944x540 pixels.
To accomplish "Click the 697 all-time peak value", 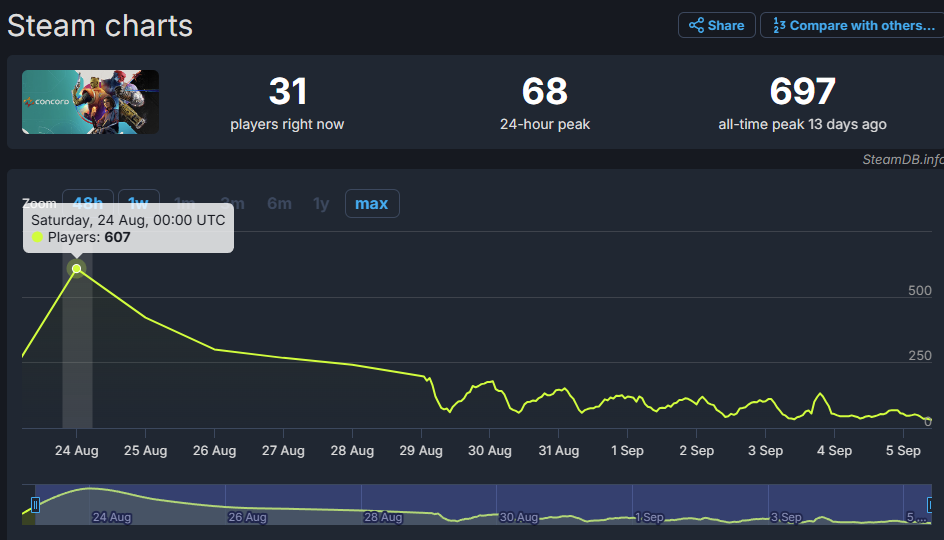I will pyautogui.click(x=803, y=91).
